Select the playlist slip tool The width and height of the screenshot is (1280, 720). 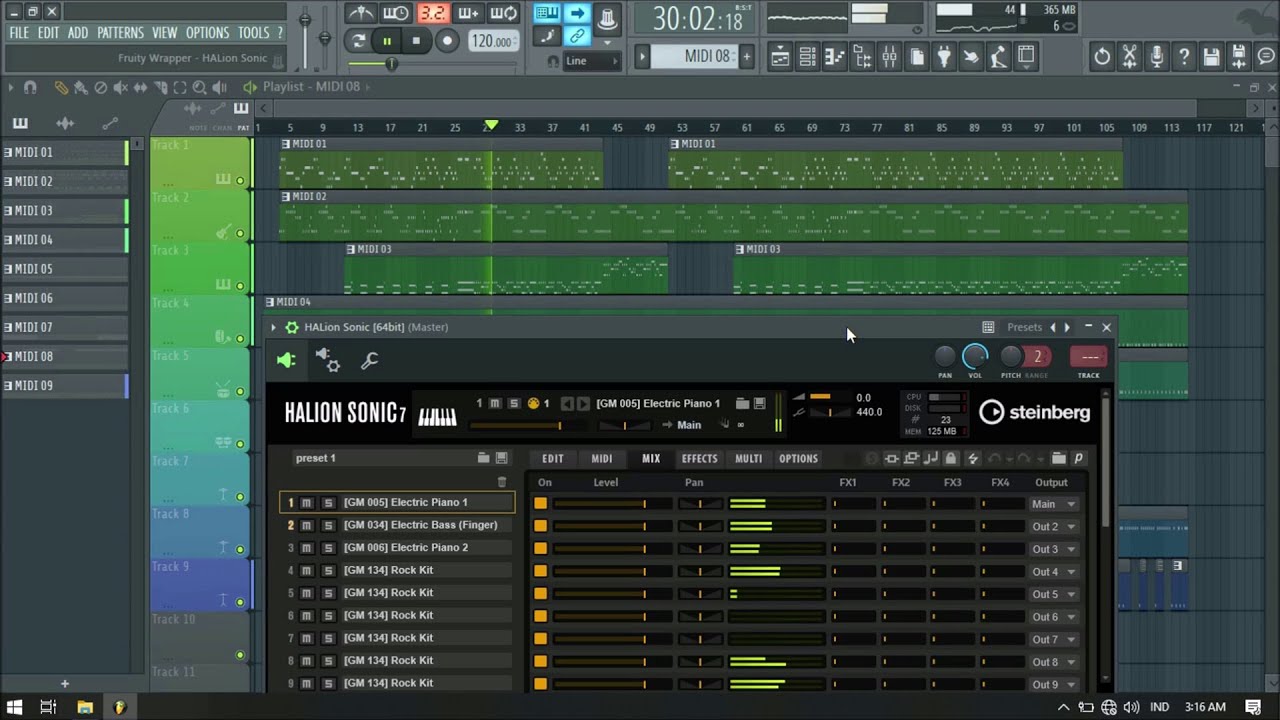142,88
